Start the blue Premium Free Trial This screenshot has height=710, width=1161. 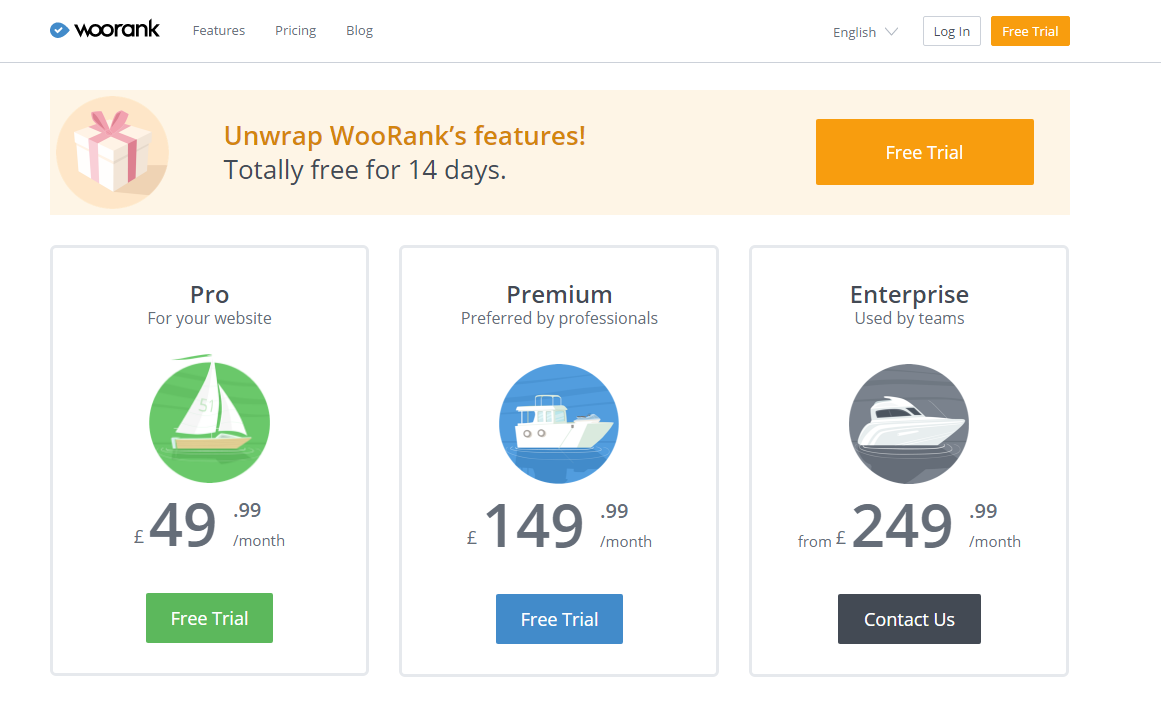coord(559,619)
